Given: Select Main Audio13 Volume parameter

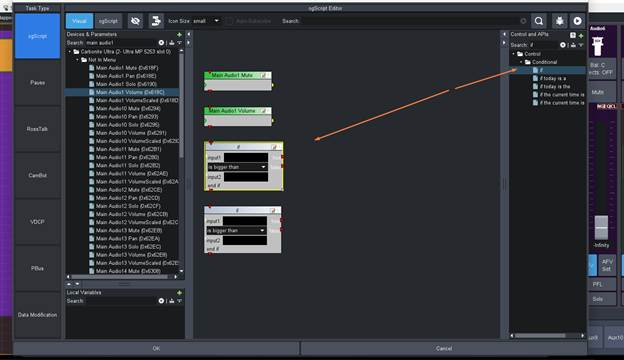Looking at the screenshot, I should point(131,255).
